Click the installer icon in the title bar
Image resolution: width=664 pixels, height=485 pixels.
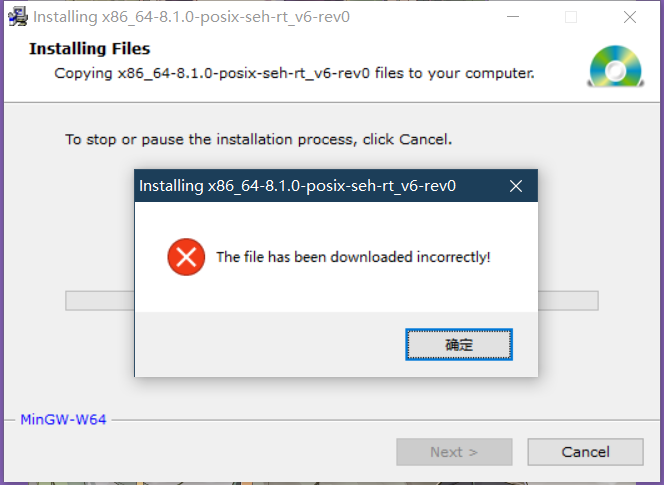[x=18, y=17]
